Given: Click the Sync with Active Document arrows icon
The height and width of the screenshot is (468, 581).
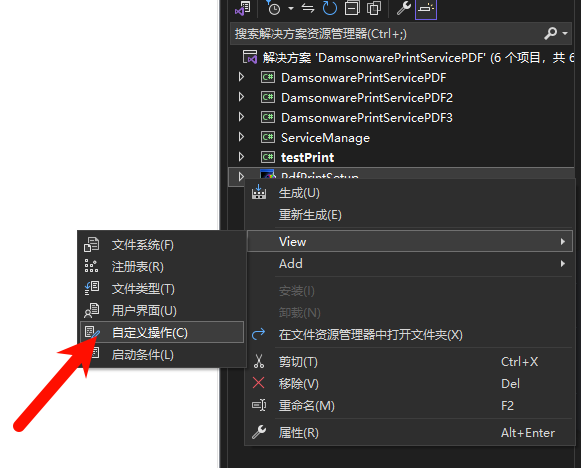Looking at the screenshot, I should pyautogui.click(x=308, y=8).
